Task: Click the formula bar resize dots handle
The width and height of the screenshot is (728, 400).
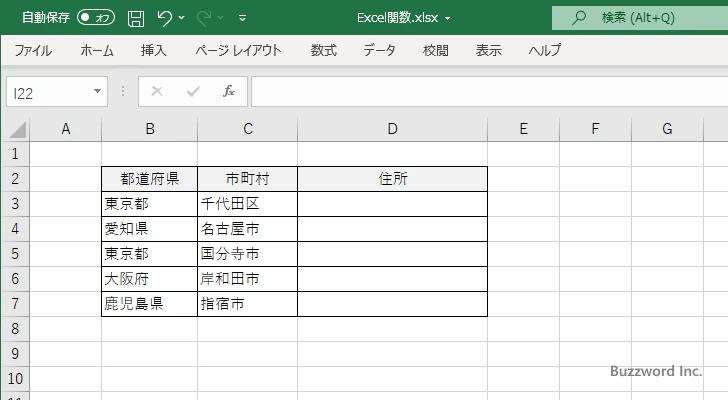Action: tap(123, 91)
